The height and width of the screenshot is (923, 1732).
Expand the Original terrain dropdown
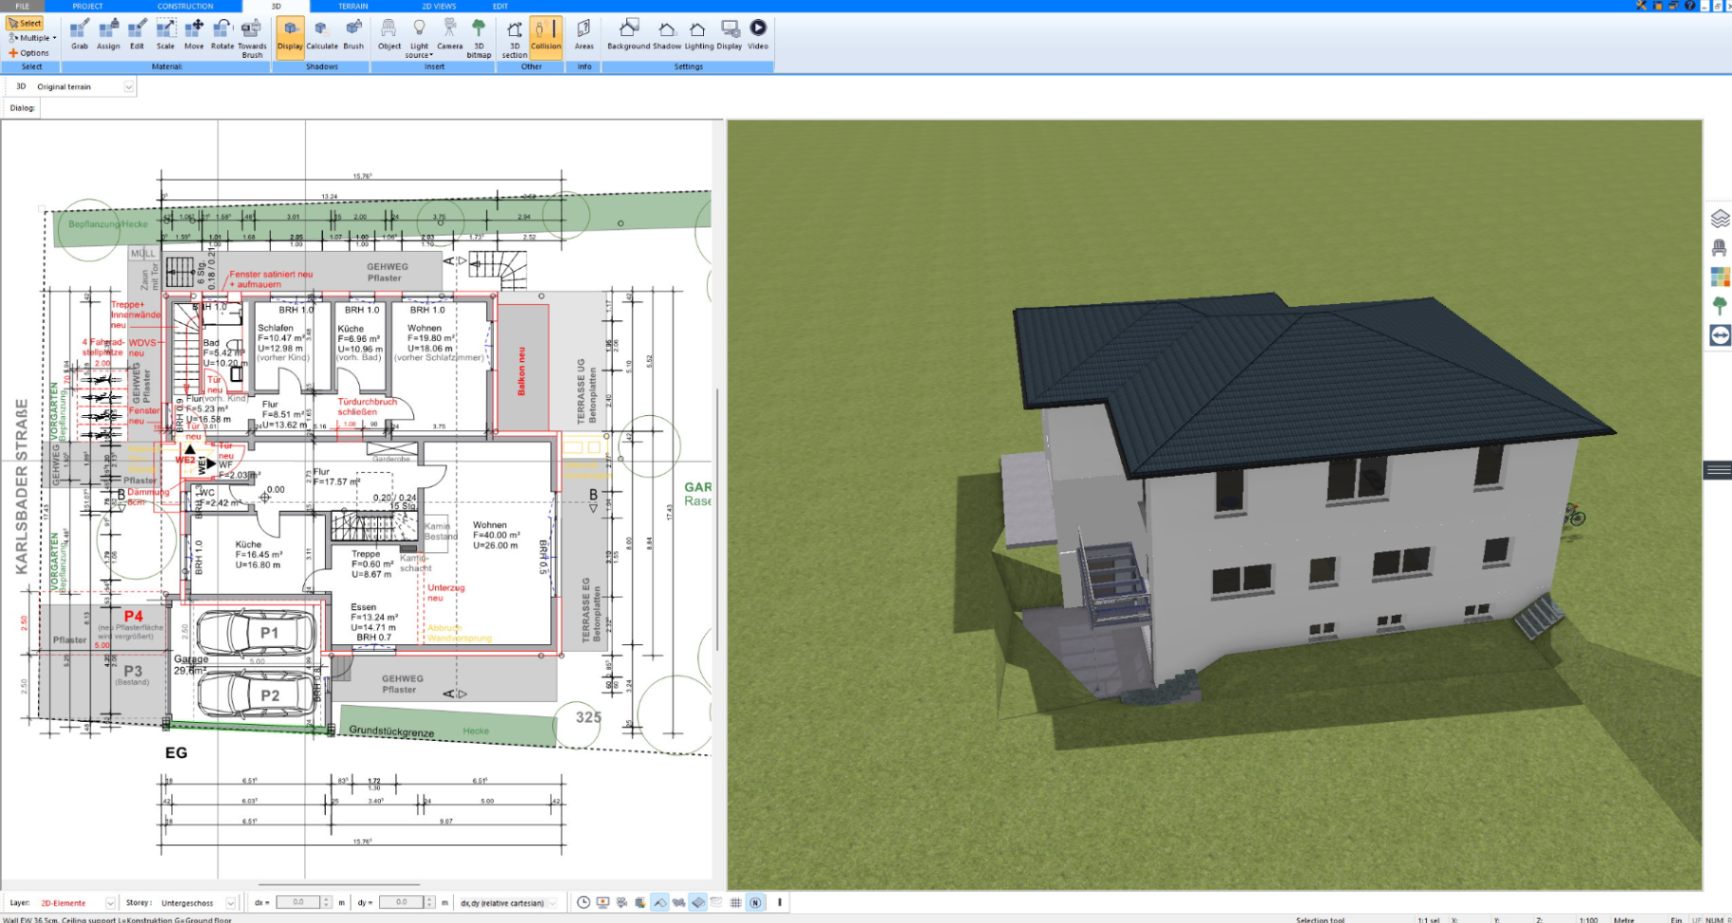pyautogui.click(x=128, y=87)
